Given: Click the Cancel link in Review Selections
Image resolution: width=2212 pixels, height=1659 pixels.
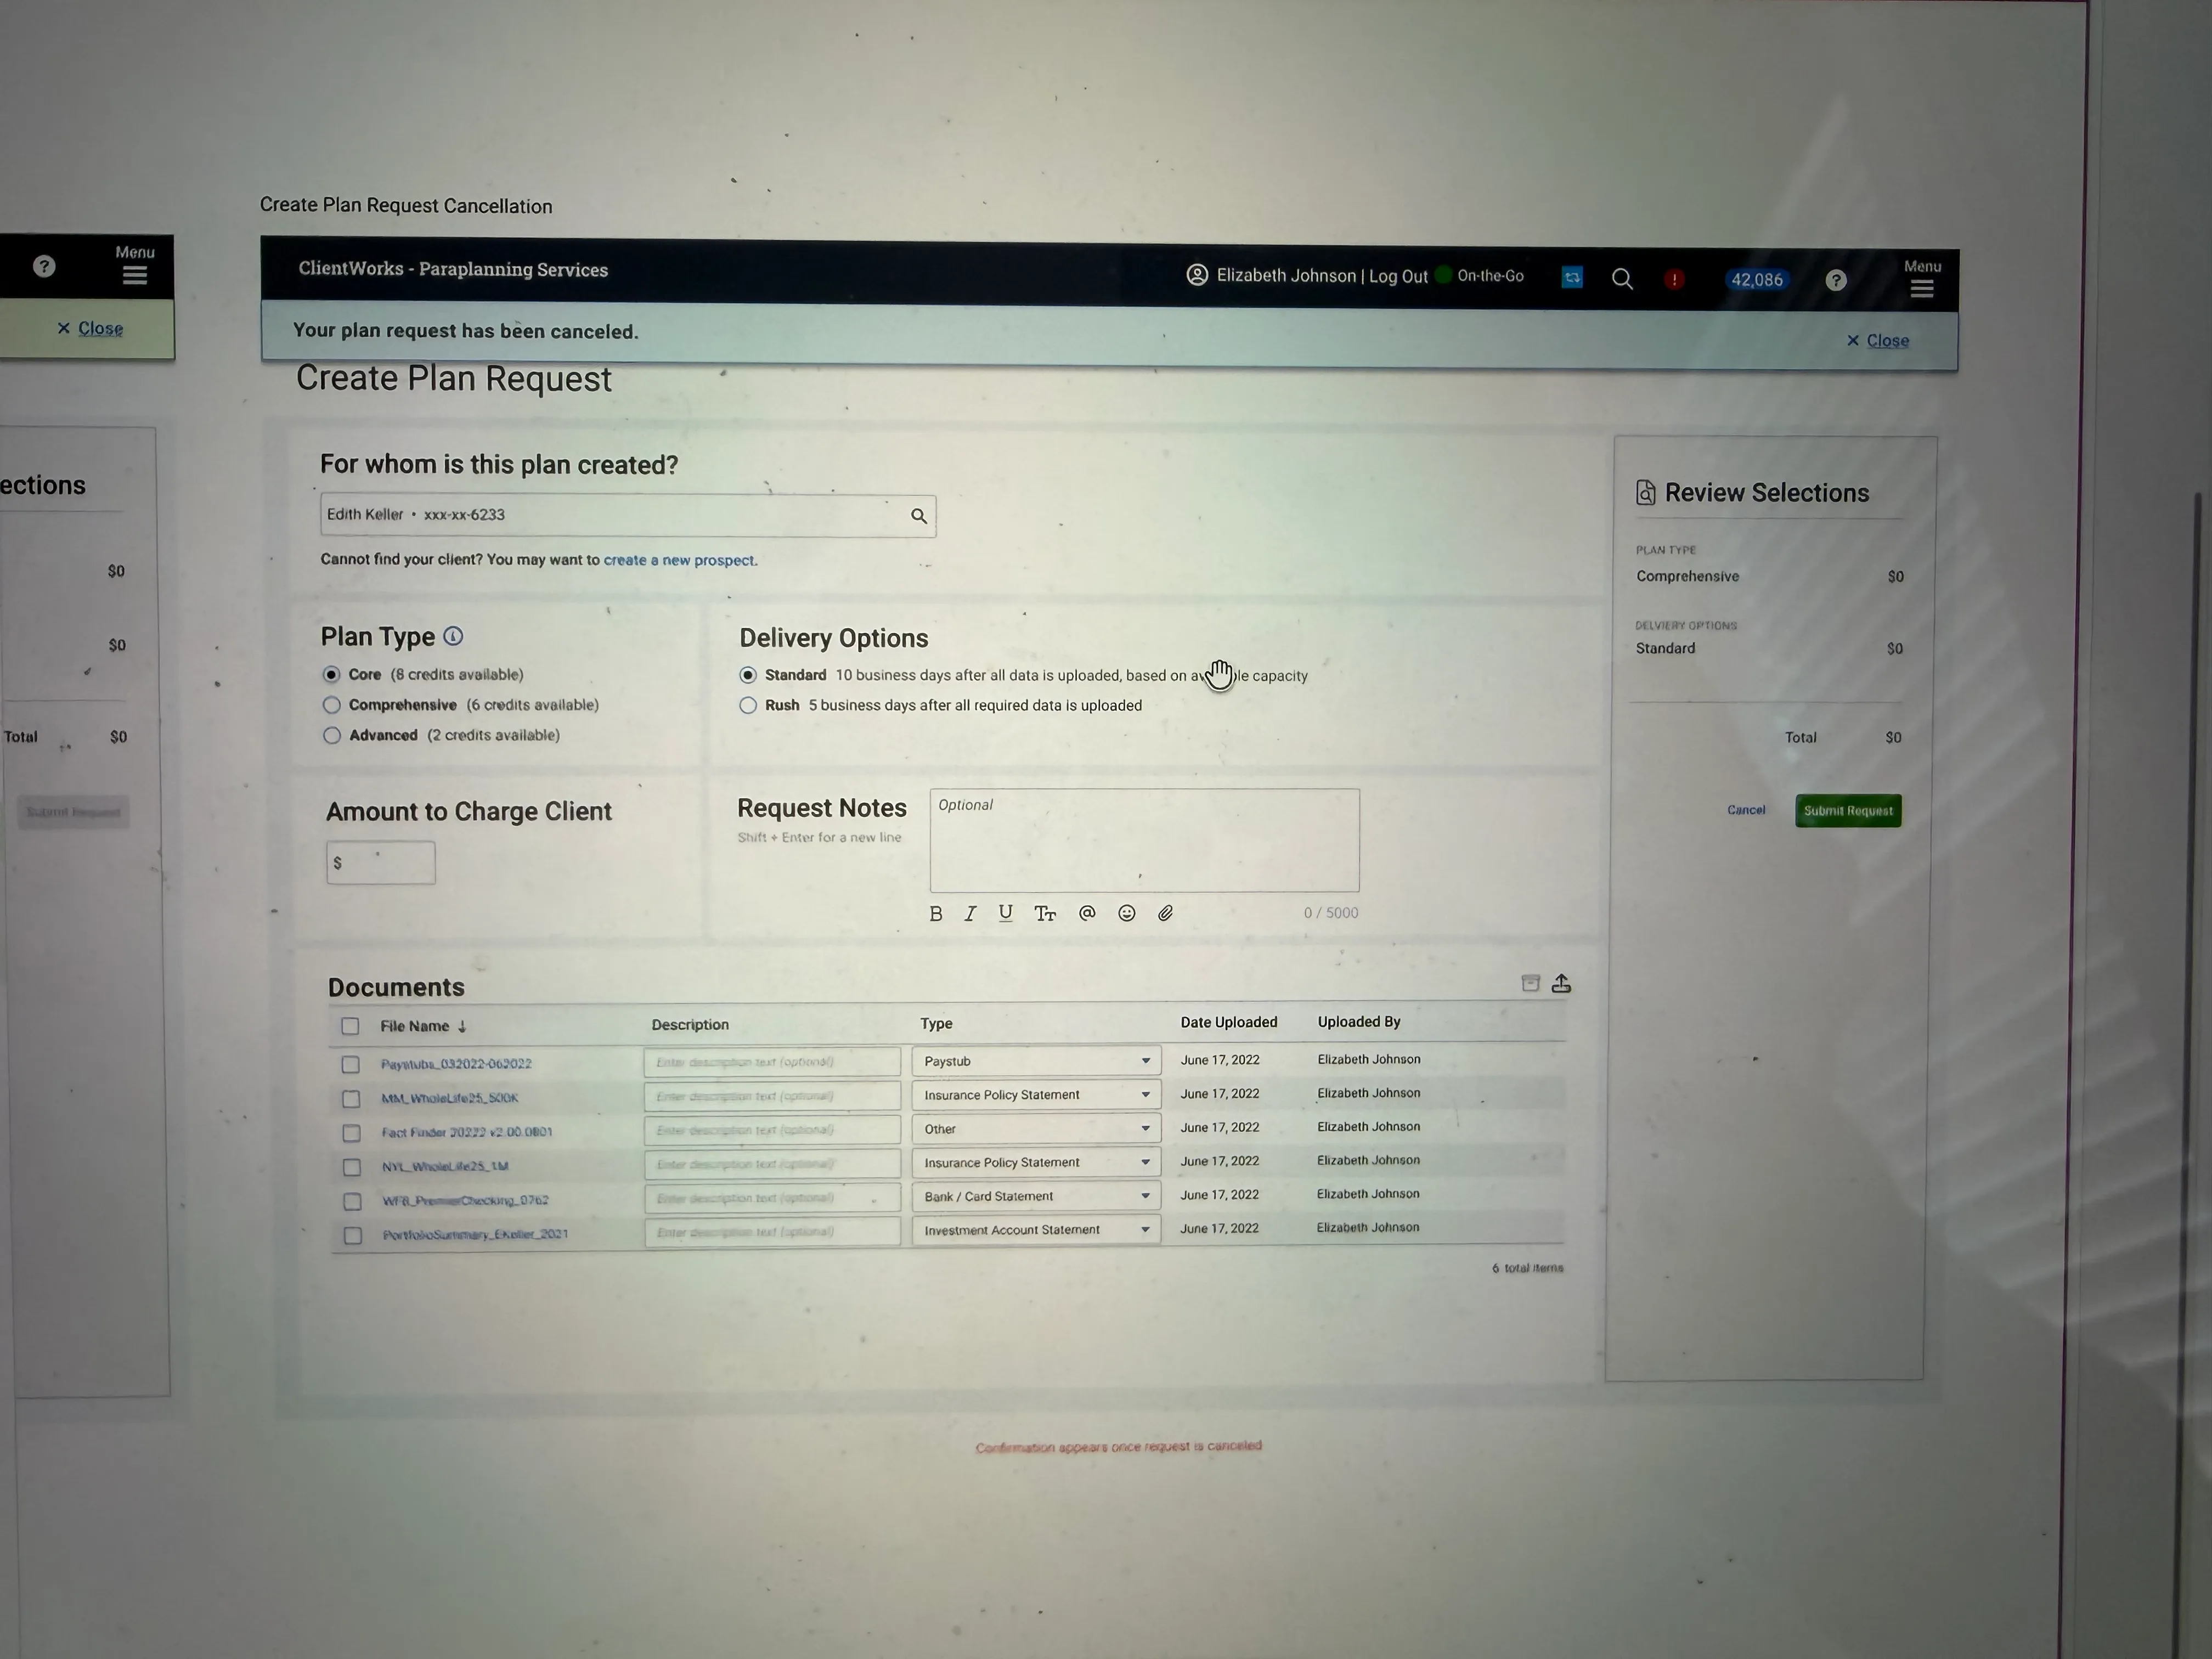Looking at the screenshot, I should [1746, 810].
